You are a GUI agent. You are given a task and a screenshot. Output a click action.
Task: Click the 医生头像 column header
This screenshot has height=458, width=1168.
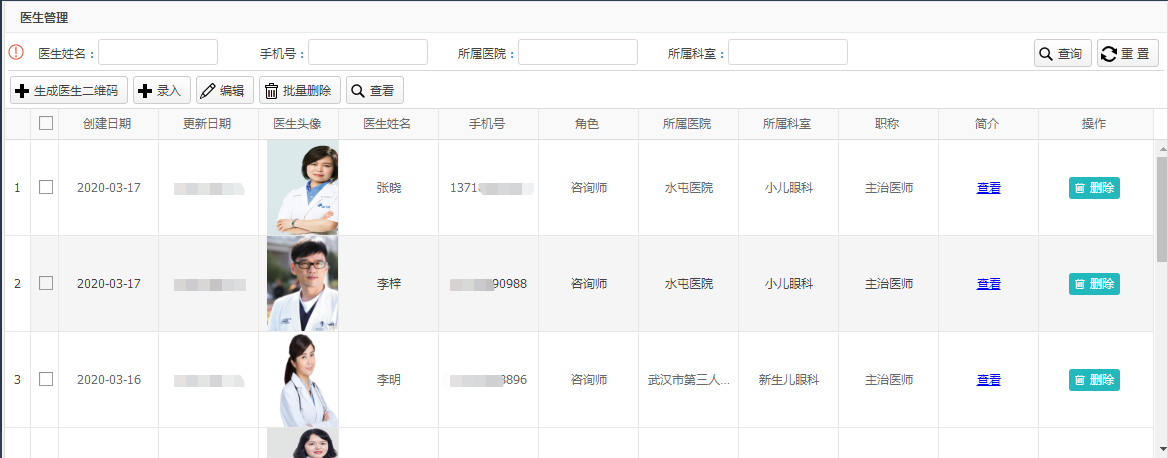coord(298,124)
